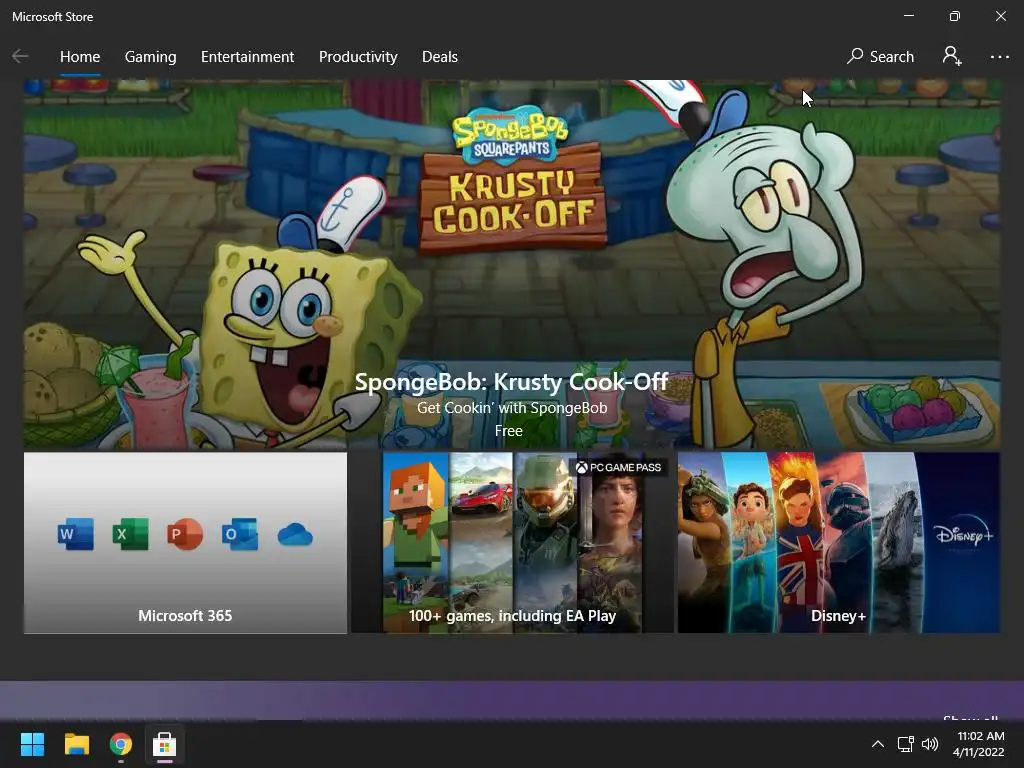Click the Excel icon in Microsoft 365 tile
Screen dimensions: 1024x768
(x=131, y=534)
